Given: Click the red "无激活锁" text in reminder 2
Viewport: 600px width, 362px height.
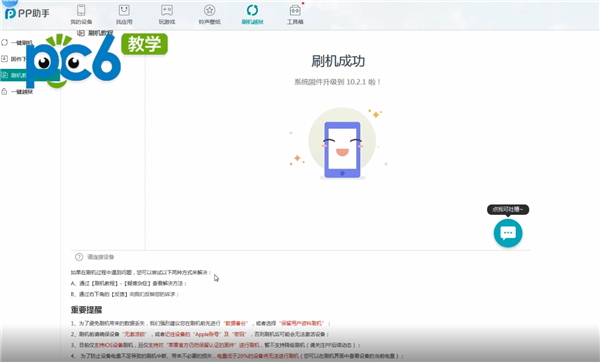Looking at the screenshot, I should [134, 334].
